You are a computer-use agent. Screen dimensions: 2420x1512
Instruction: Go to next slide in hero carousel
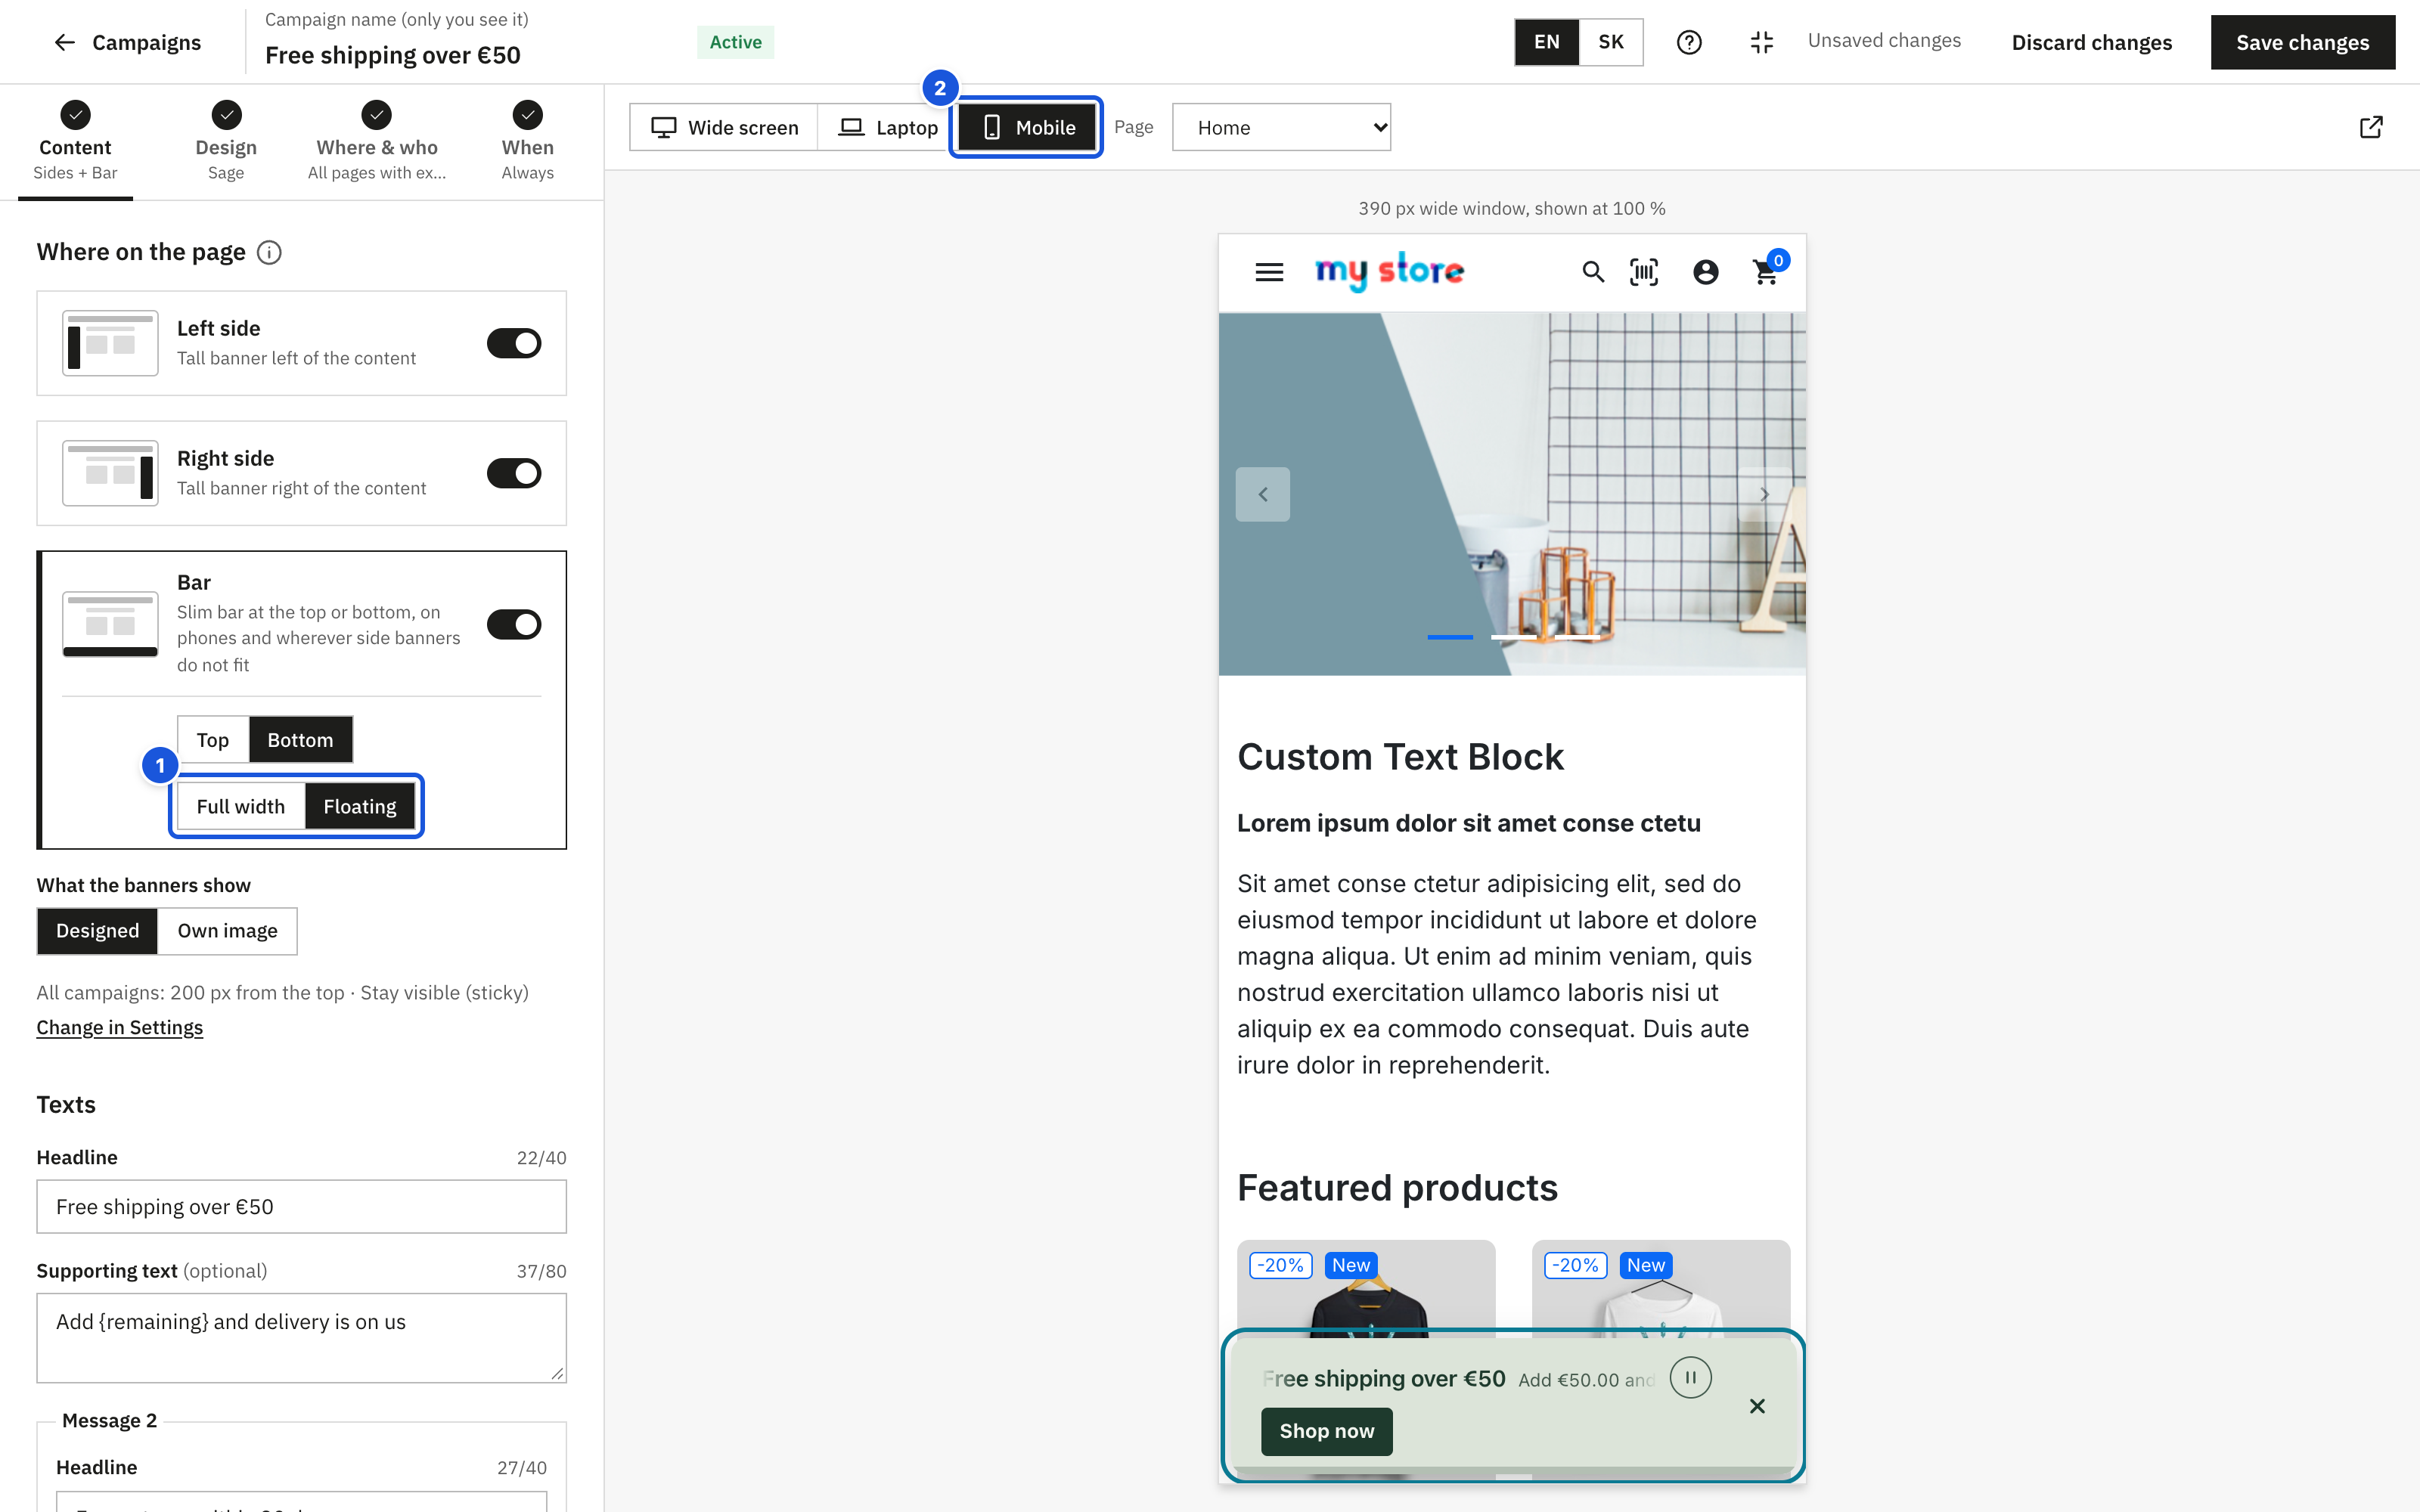(x=1764, y=494)
